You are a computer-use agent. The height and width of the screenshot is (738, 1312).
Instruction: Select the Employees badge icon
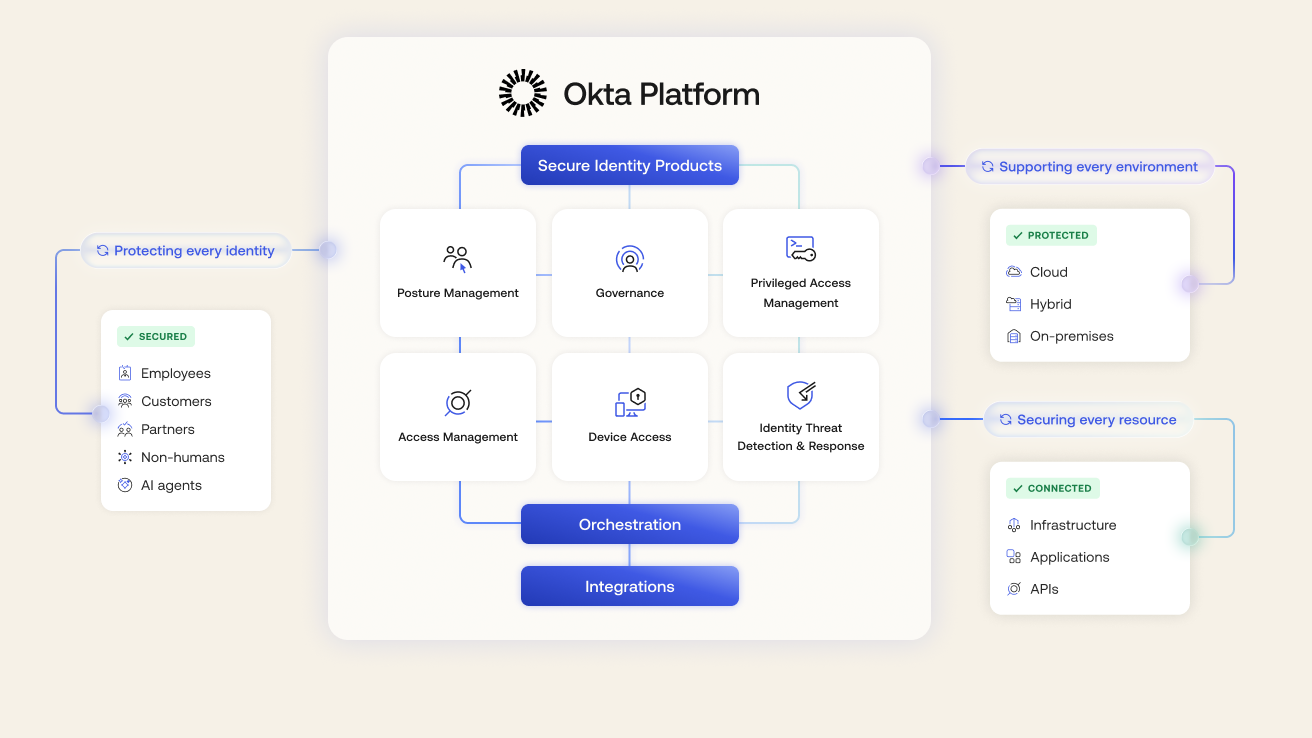click(x=124, y=373)
